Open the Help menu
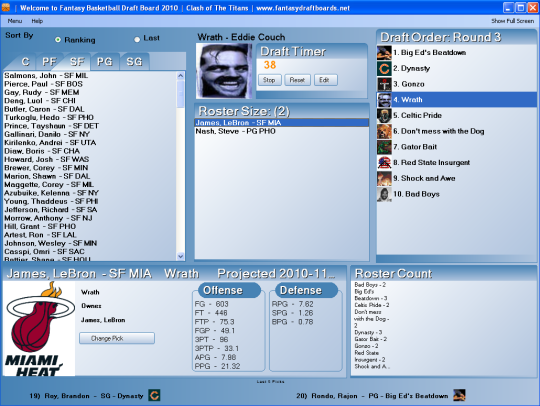The height and width of the screenshot is (406, 540). click(37, 21)
